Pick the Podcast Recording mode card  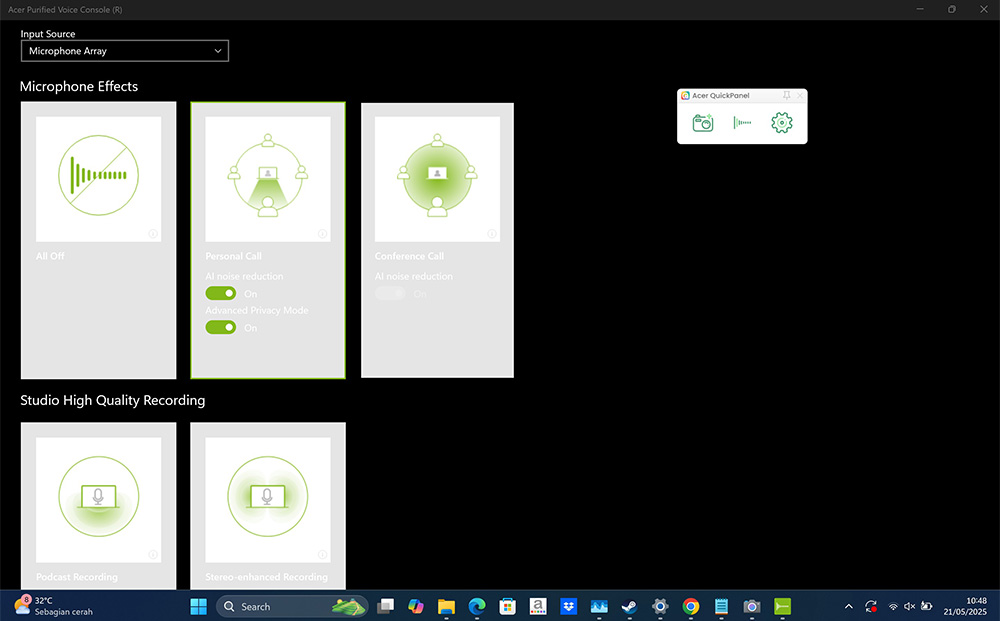click(98, 506)
